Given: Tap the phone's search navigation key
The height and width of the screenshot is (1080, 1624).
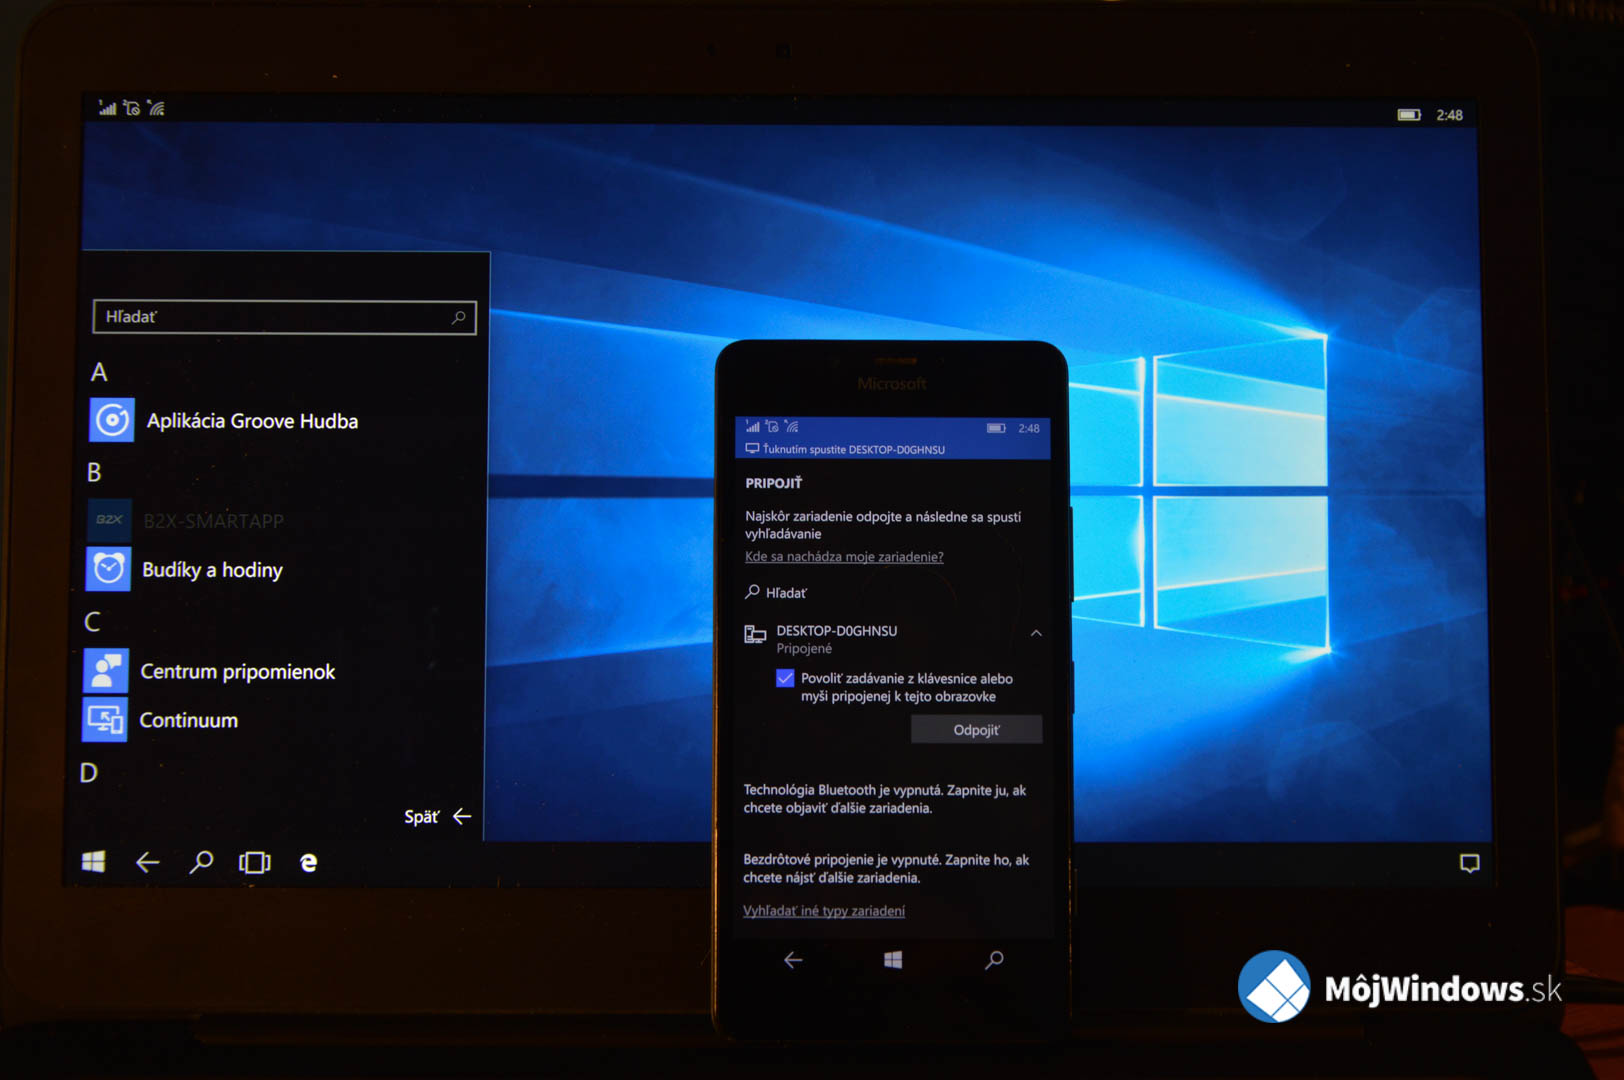Looking at the screenshot, I should 994,960.
